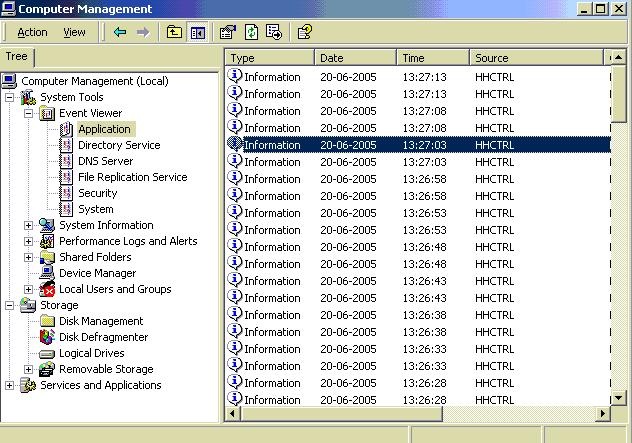
Task: Expand the Services and Applications node
Action: pyautogui.click(x=10, y=385)
